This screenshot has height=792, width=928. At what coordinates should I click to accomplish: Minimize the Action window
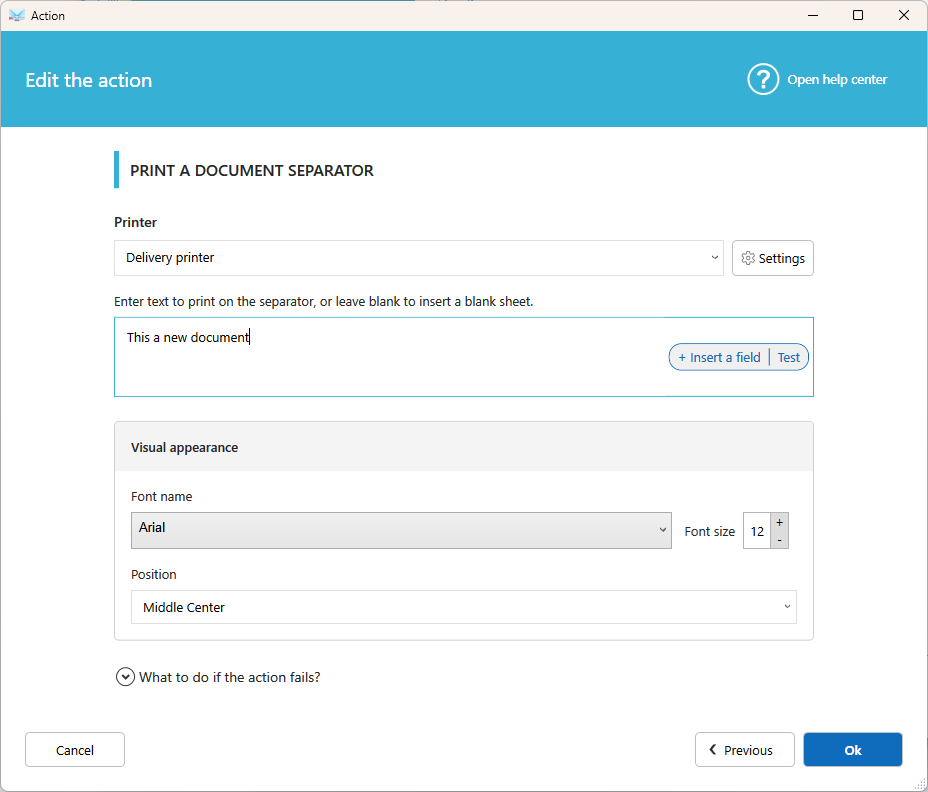[x=813, y=15]
